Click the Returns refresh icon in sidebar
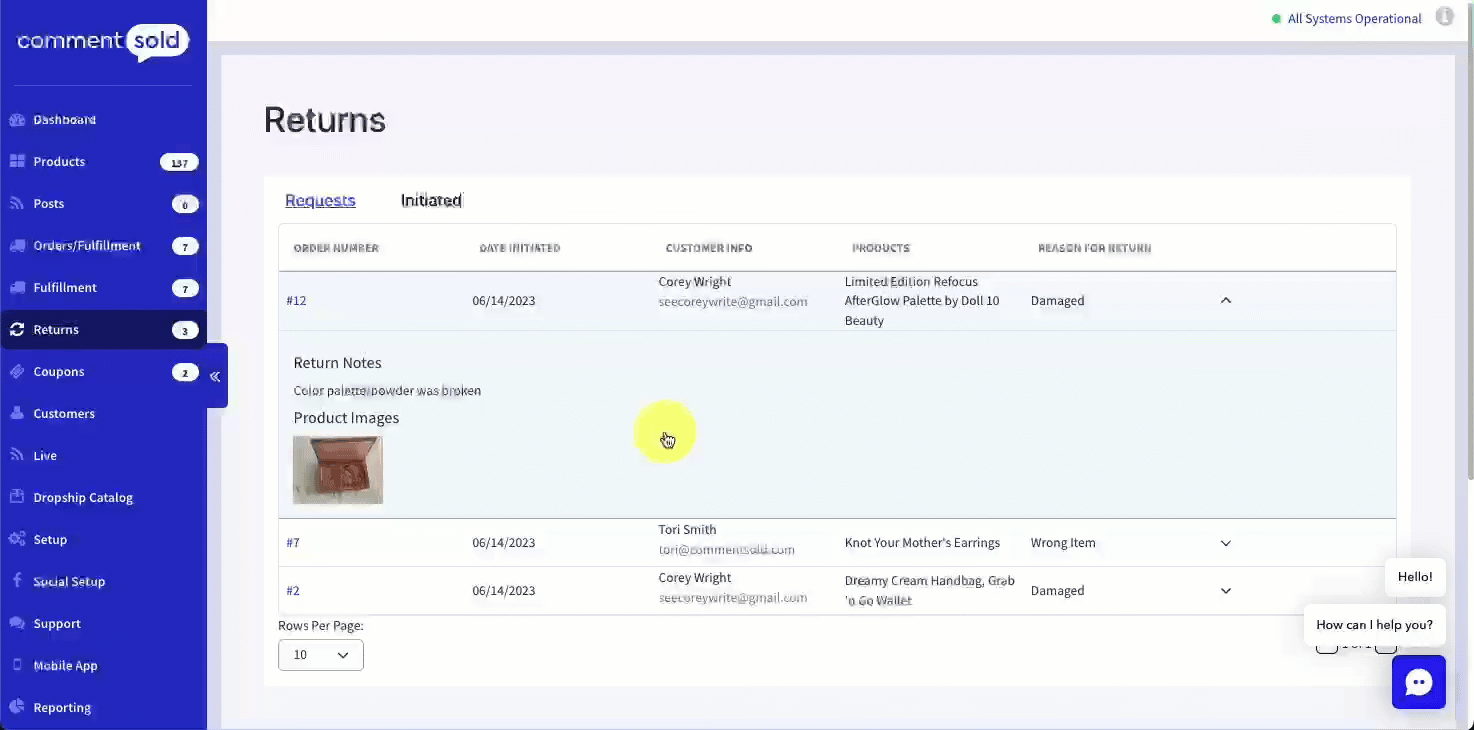Viewport: 1474px width, 730px height. (17, 330)
